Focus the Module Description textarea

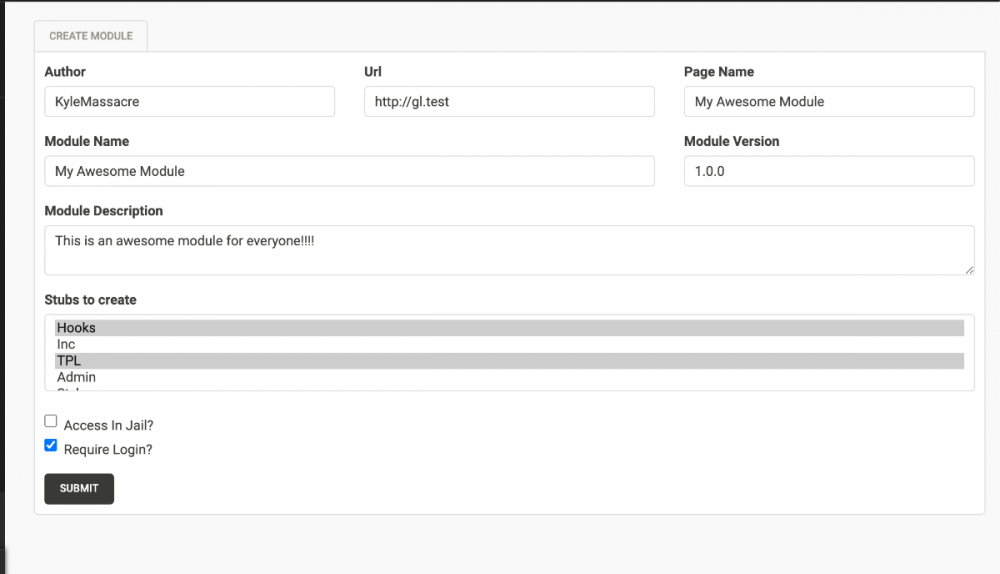pos(508,249)
